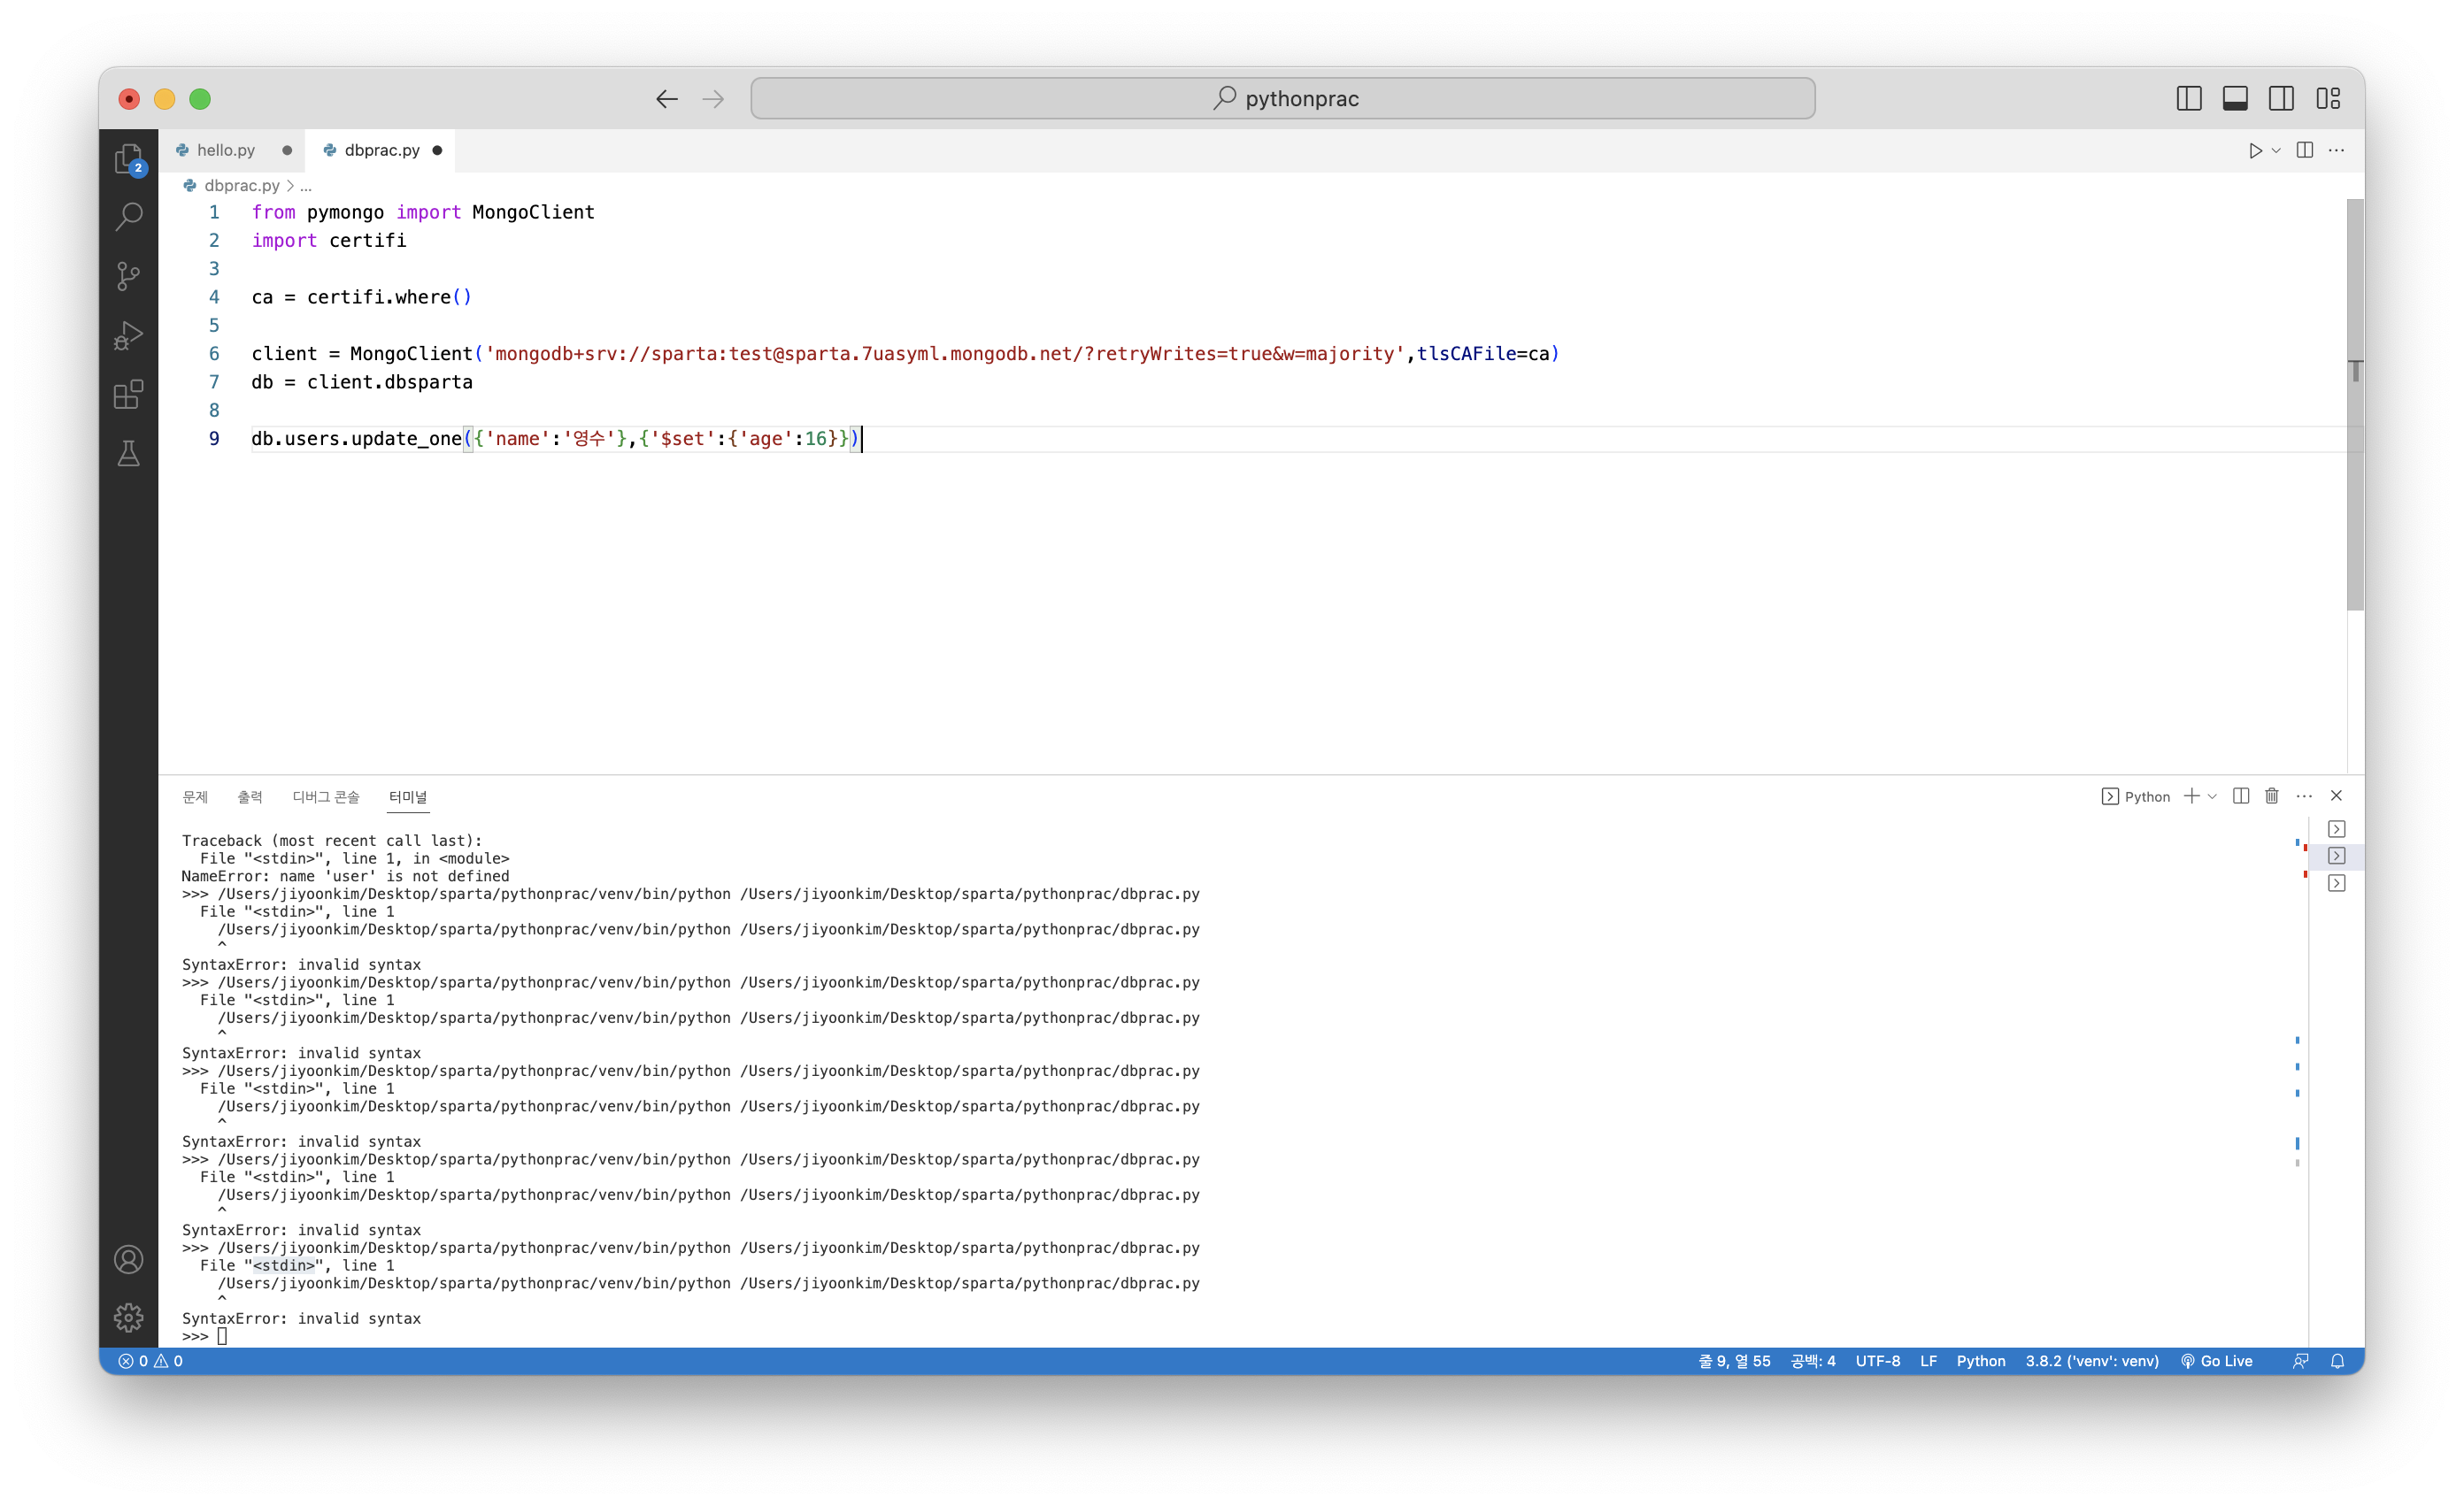
Task: Open the Source Control view
Action: [x=128, y=276]
